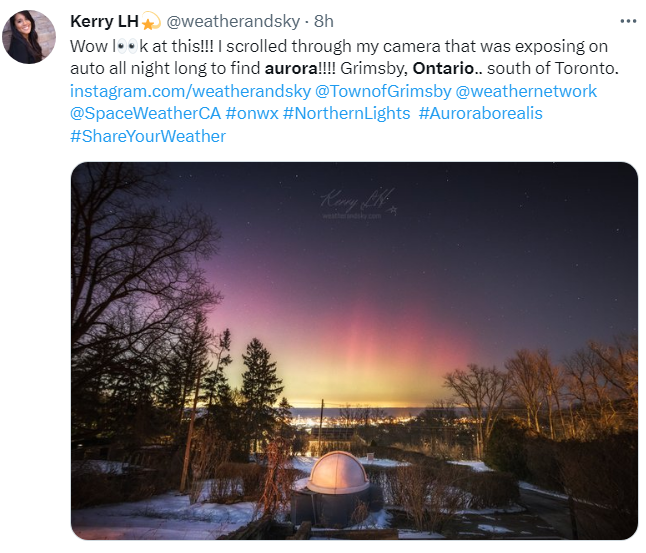646x553 pixels.
Task: Select the #NorthernLights hashtag
Action: click(x=346, y=114)
